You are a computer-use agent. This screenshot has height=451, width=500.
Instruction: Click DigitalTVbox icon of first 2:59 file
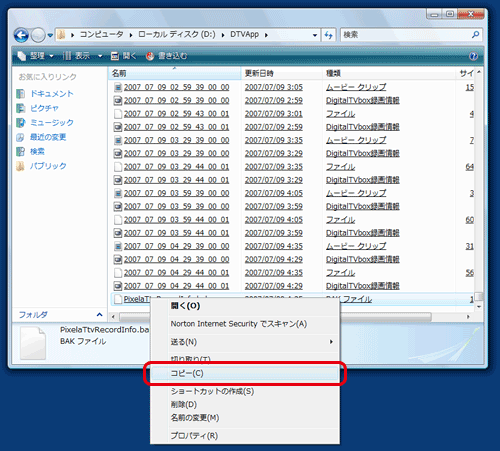pyautogui.click(x=118, y=100)
